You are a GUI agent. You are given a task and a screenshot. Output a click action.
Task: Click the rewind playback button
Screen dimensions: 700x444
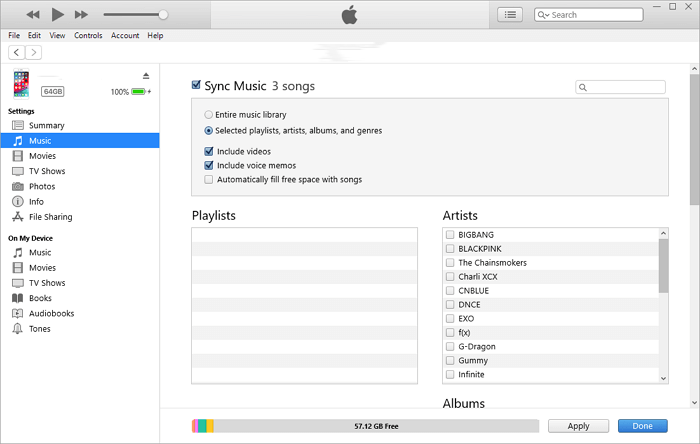coord(33,15)
